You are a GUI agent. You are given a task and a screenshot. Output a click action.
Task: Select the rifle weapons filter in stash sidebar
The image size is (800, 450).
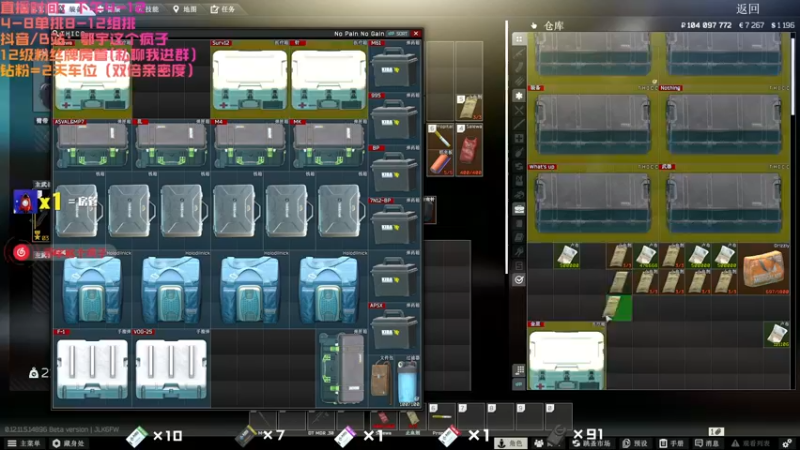(519, 53)
